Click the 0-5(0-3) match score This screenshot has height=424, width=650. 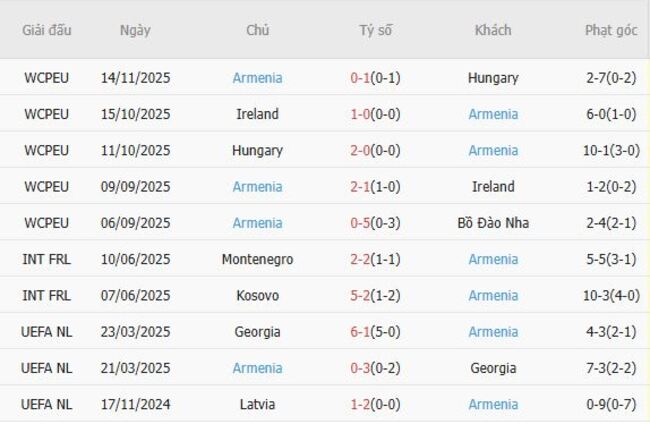376,223
